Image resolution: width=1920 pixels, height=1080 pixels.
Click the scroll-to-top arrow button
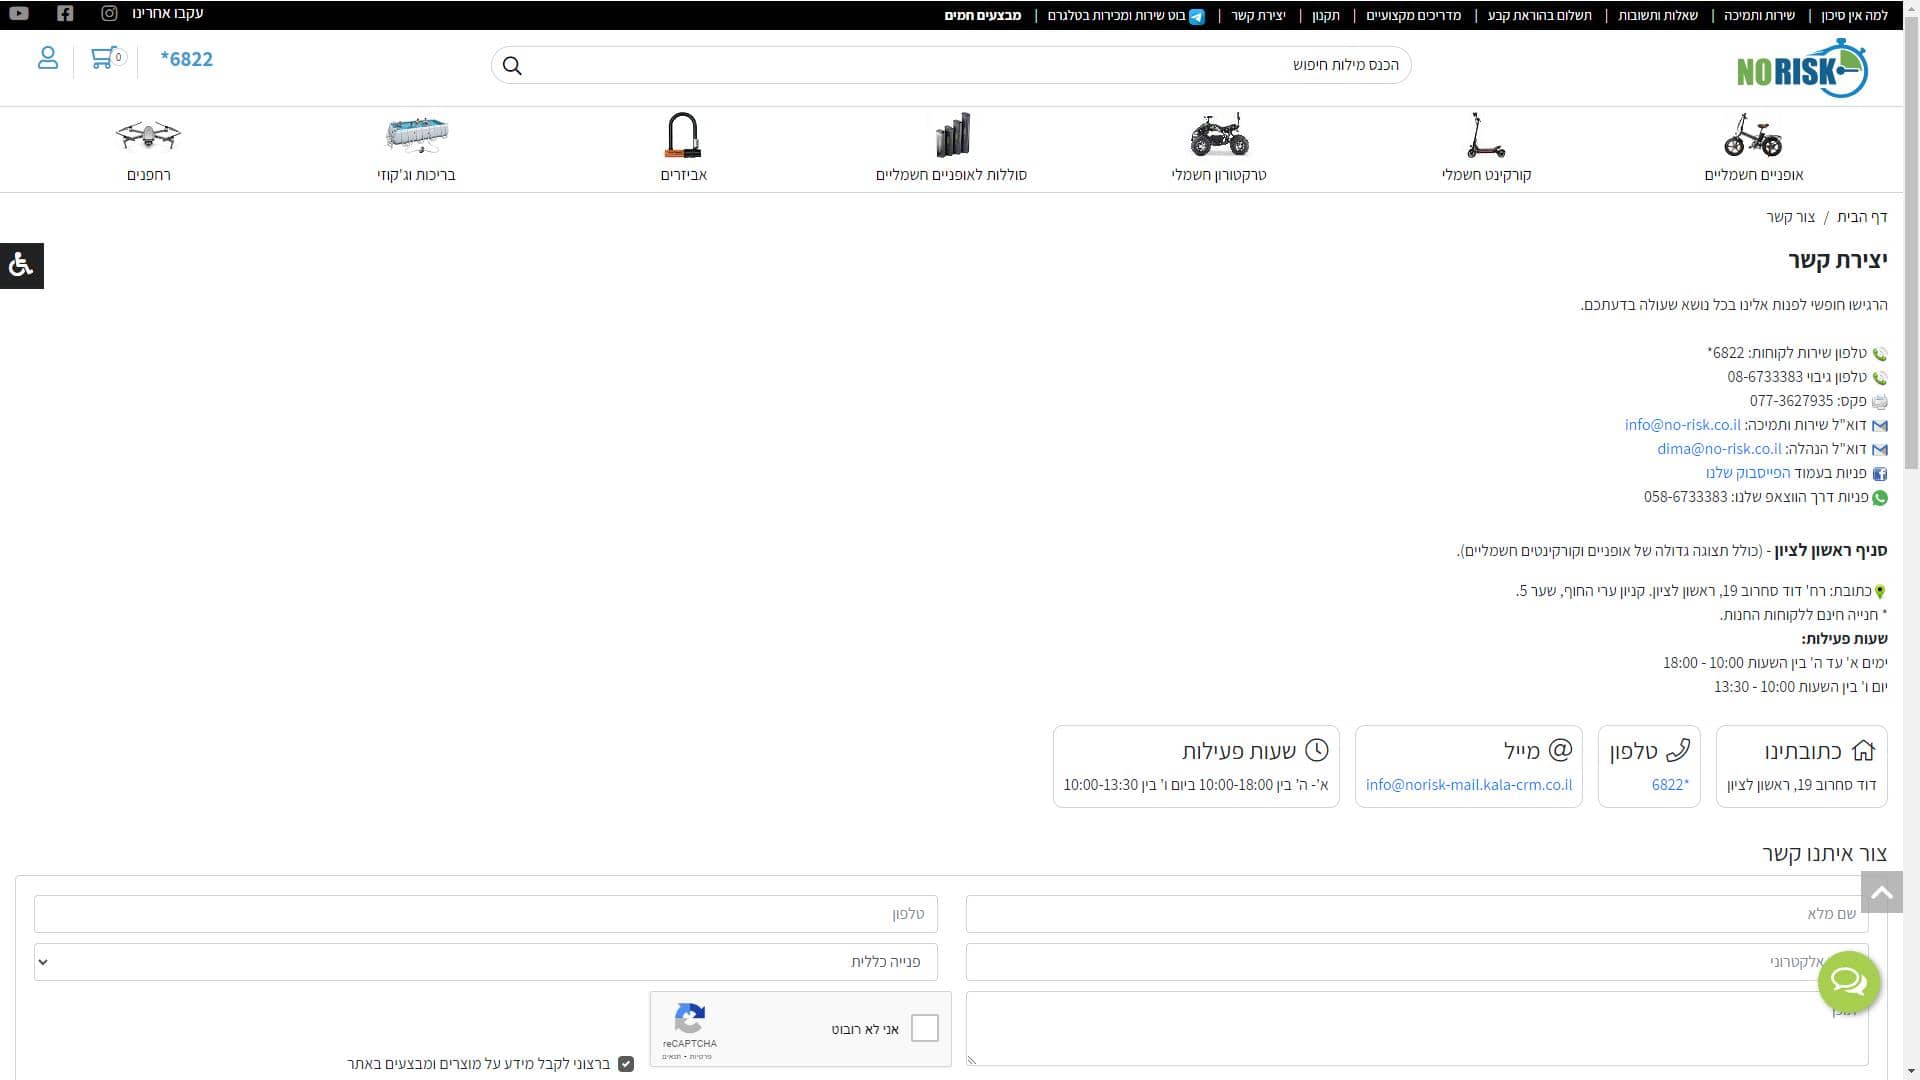1881,892
